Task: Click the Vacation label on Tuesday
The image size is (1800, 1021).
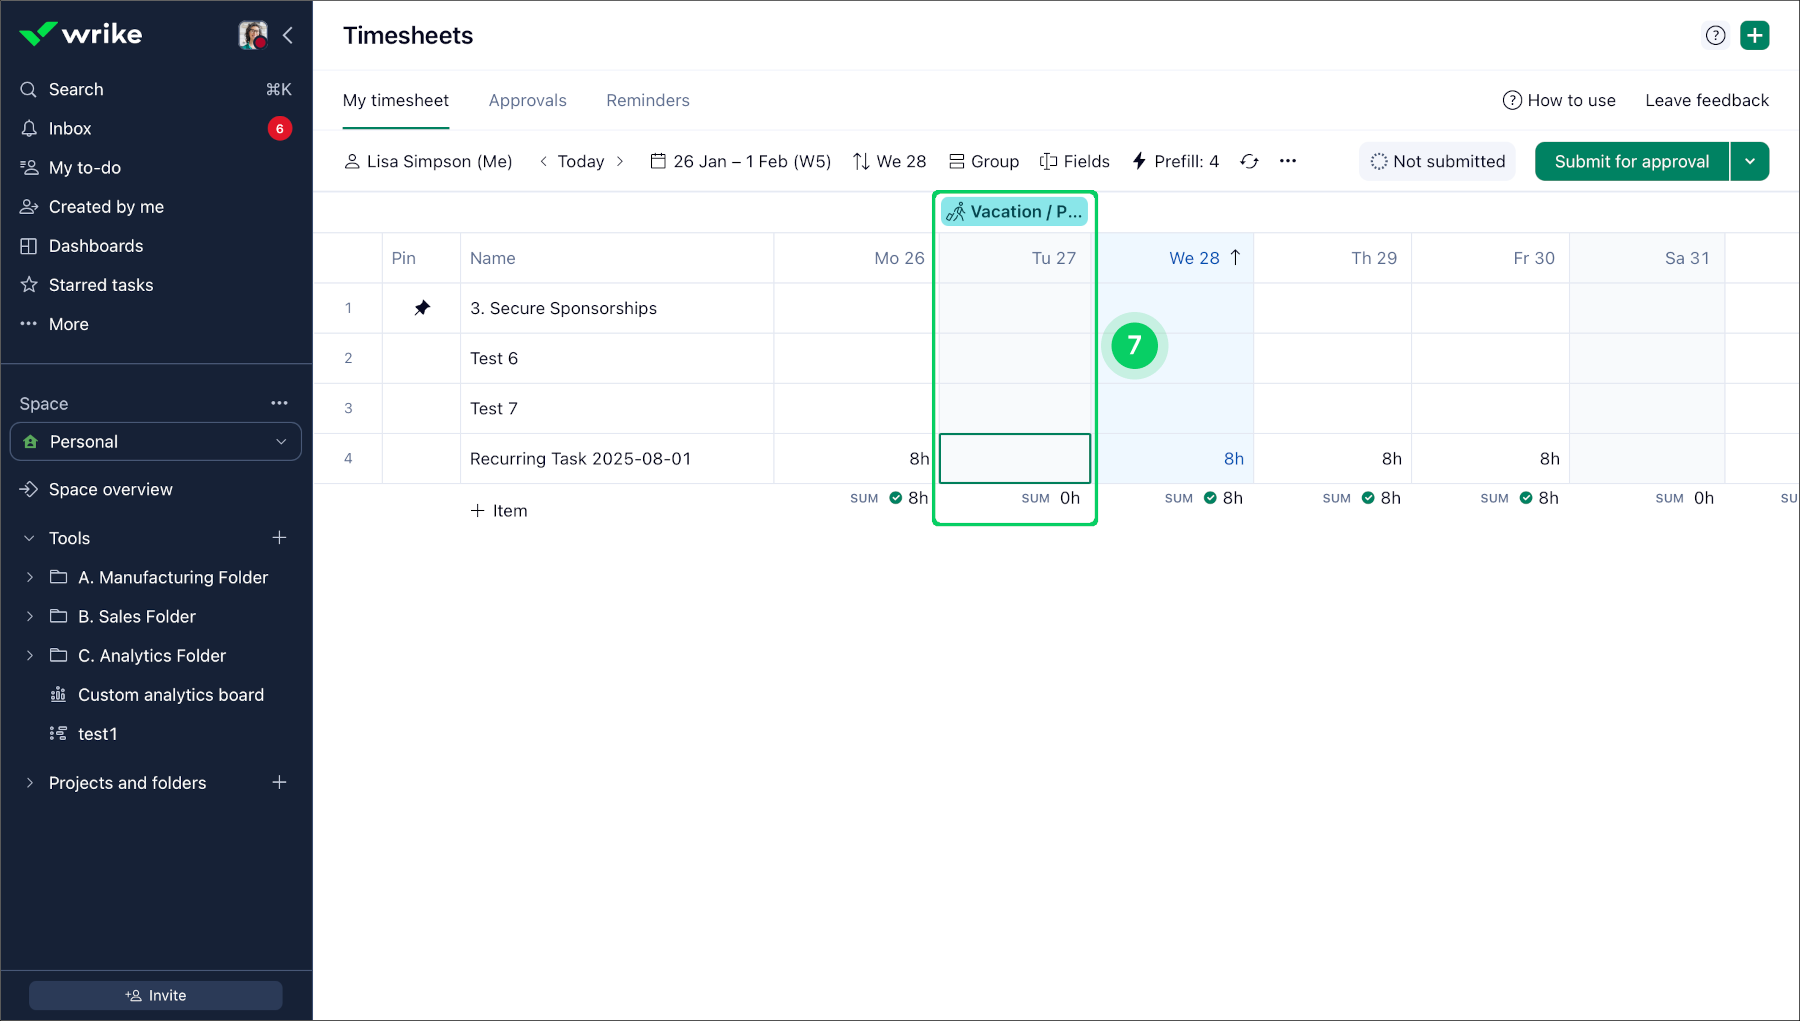Action: pos(1014,211)
